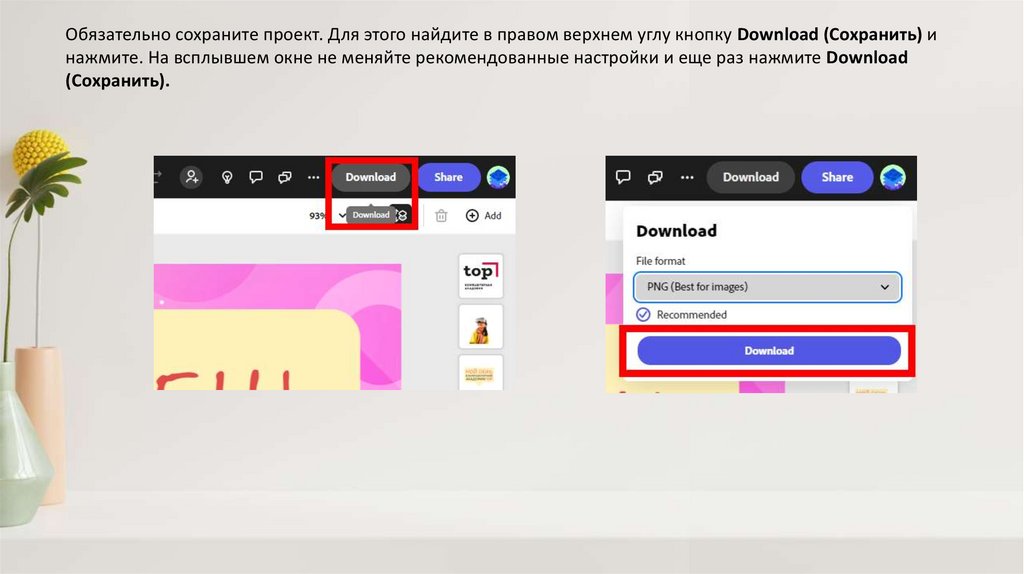Click the Add page button
Image resolution: width=1024 pixels, height=574 pixels.
pos(483,215)
